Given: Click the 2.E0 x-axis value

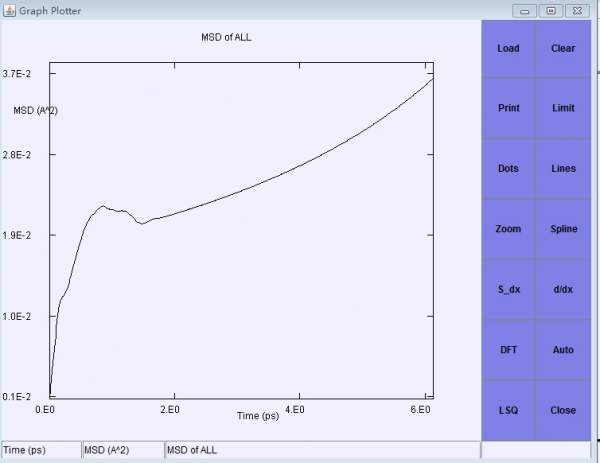Looking at the screenshot, I should click(170, 409).
